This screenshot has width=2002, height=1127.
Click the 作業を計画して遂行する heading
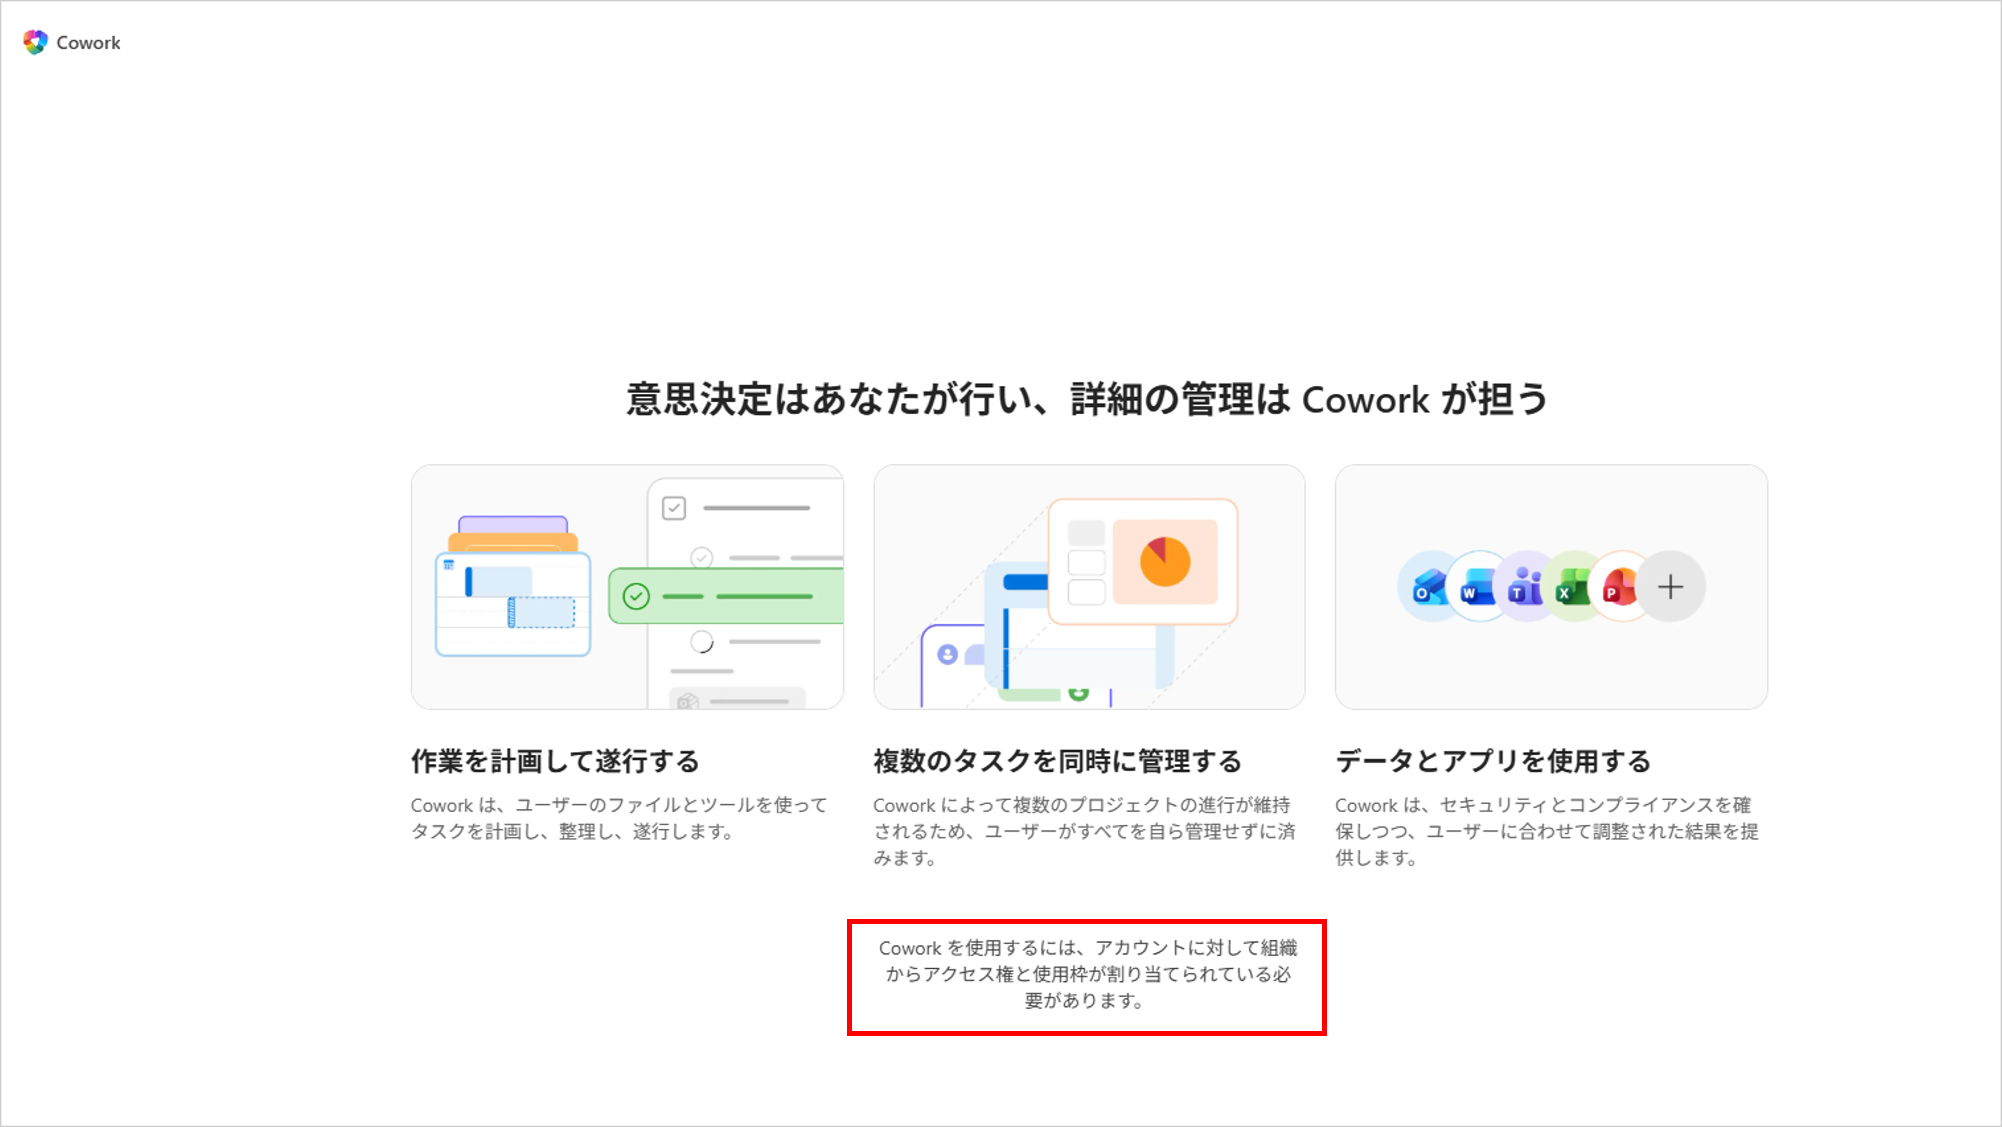point(555,761)
